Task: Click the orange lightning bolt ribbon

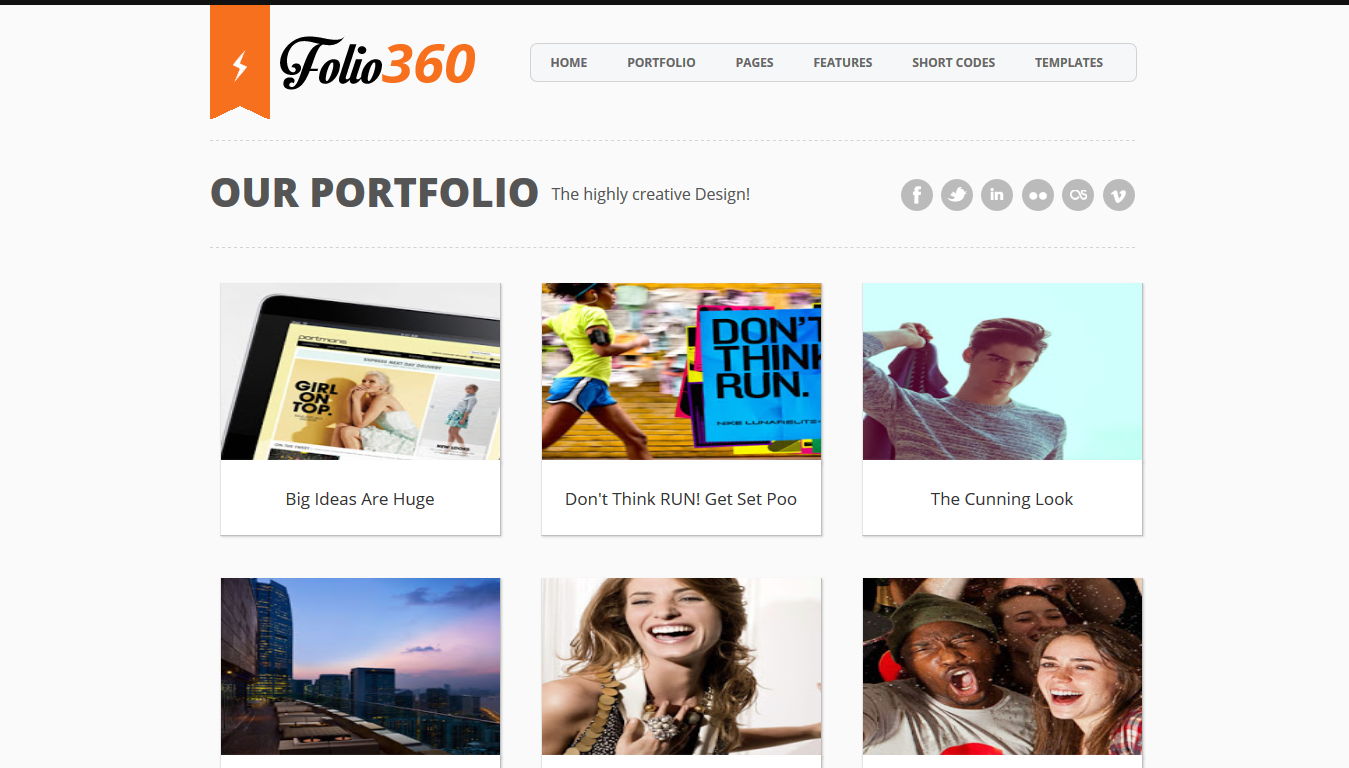Action: click(240, 62)
